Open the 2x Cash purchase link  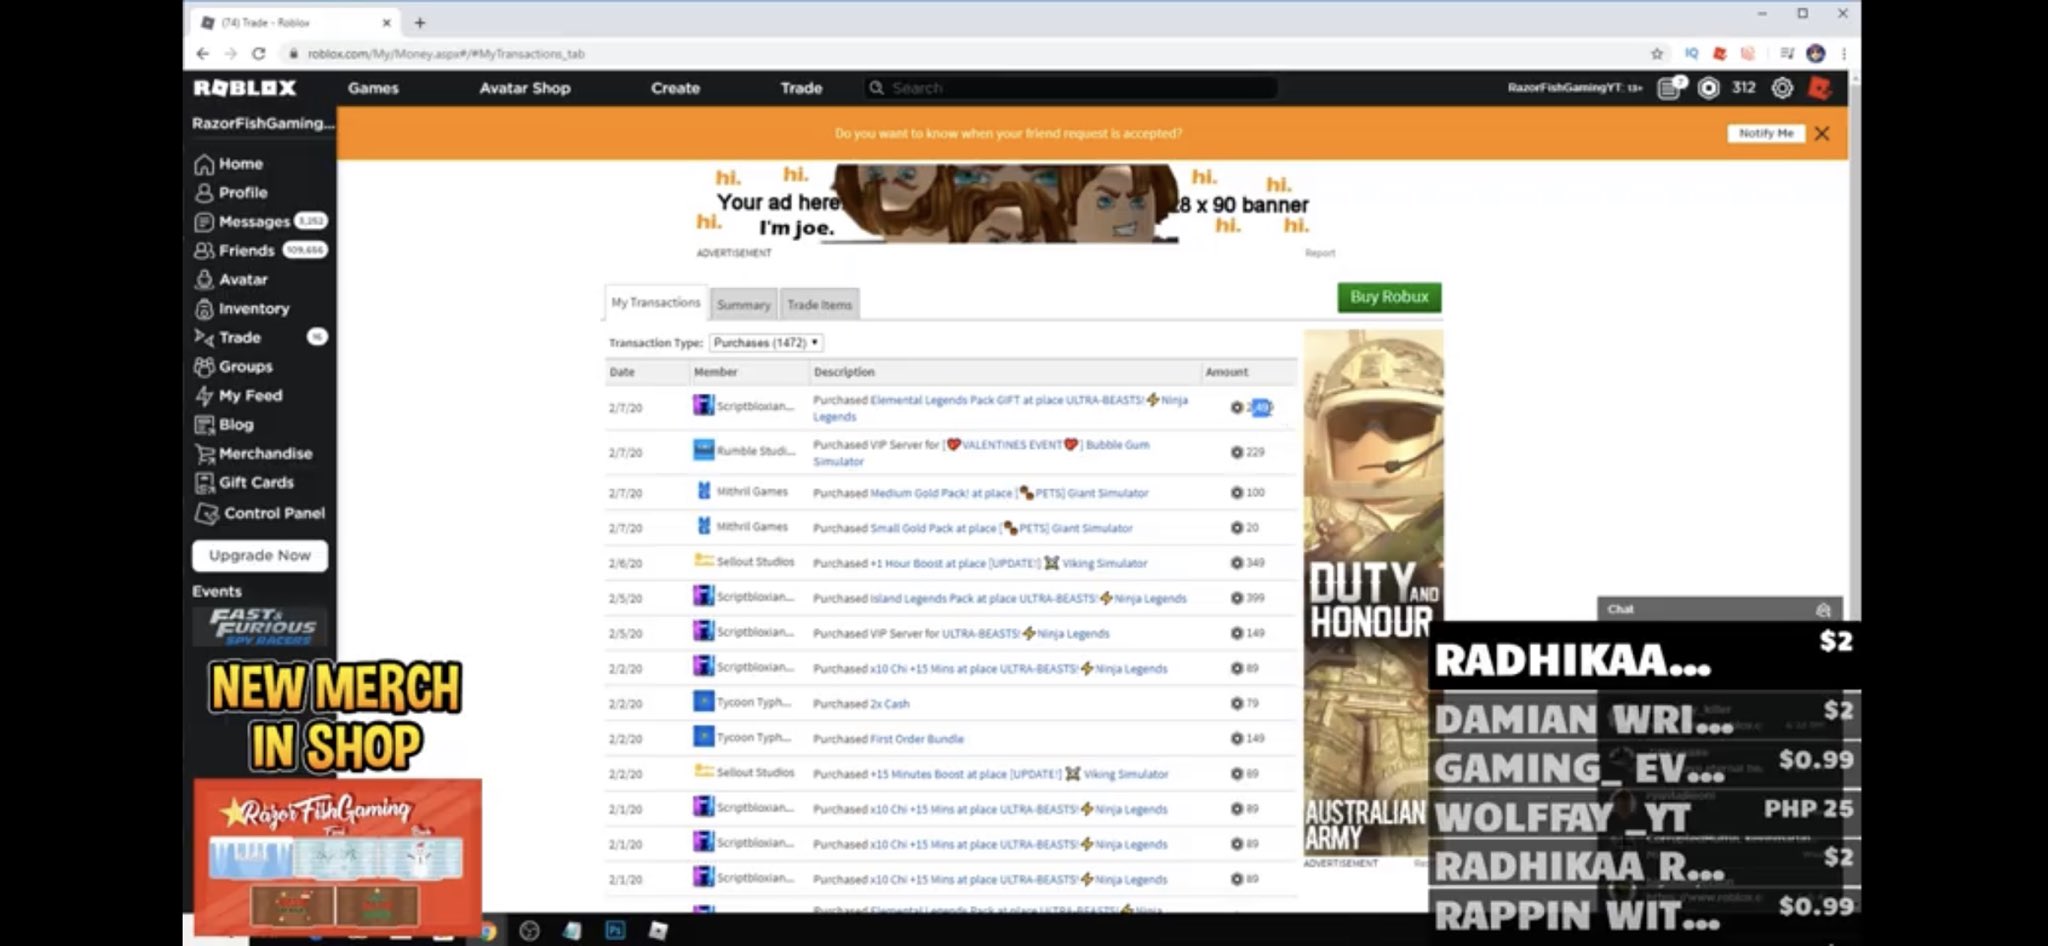click(890, 704)
